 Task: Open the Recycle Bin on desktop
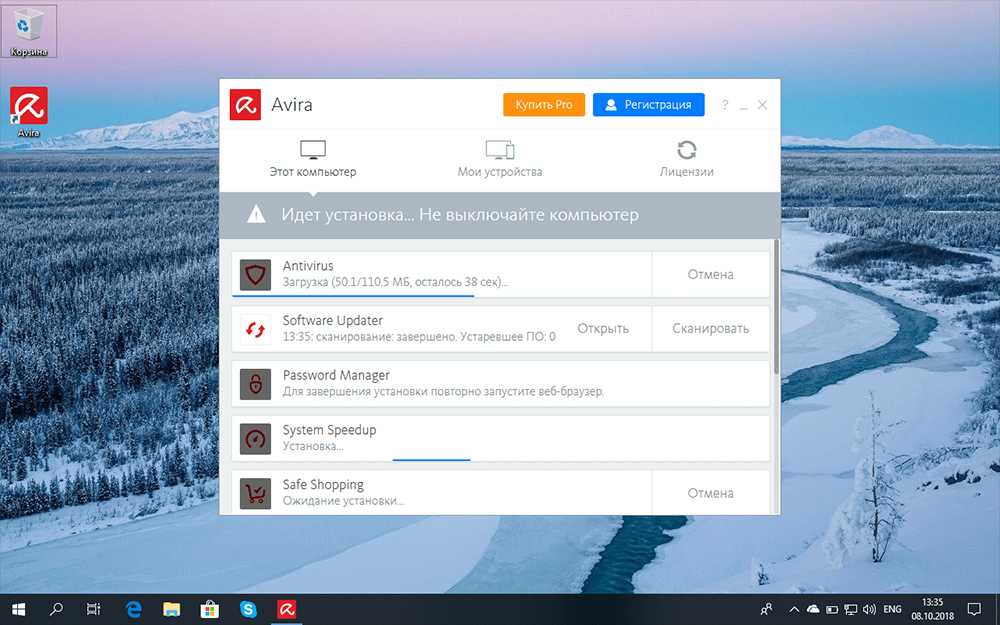pyautogui.click(x=29, y=31)
